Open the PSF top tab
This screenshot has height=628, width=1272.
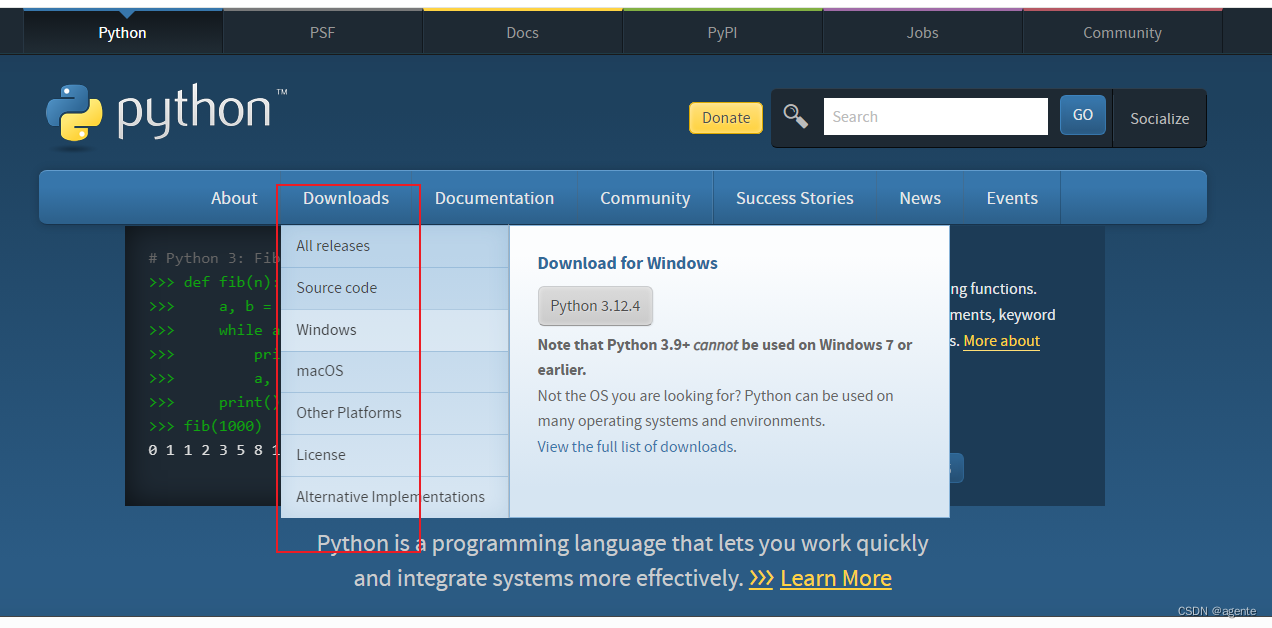coord(322,32)
